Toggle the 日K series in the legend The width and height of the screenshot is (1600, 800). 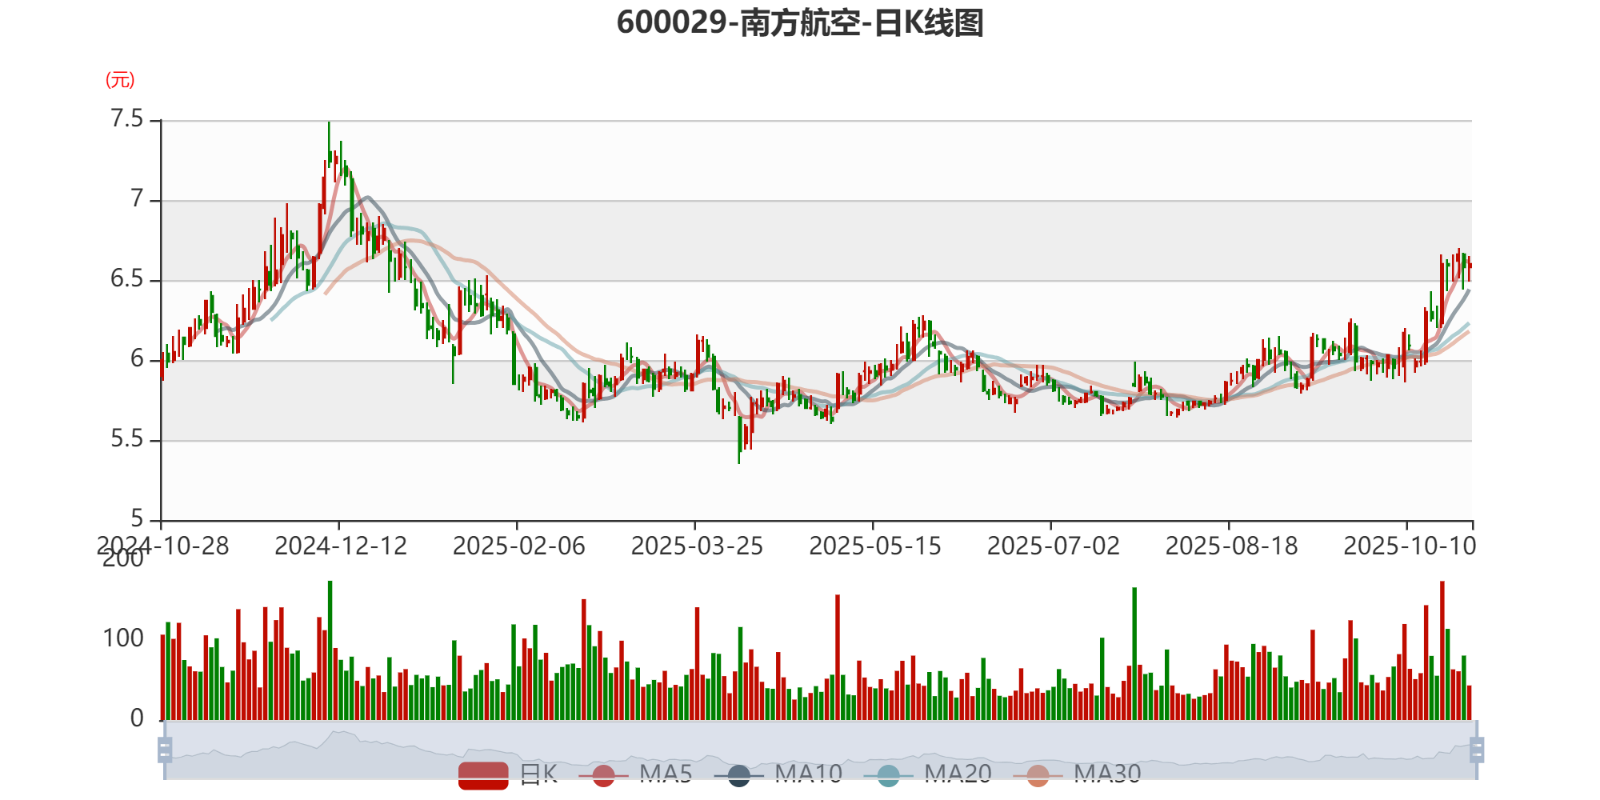tap(507, 774)
